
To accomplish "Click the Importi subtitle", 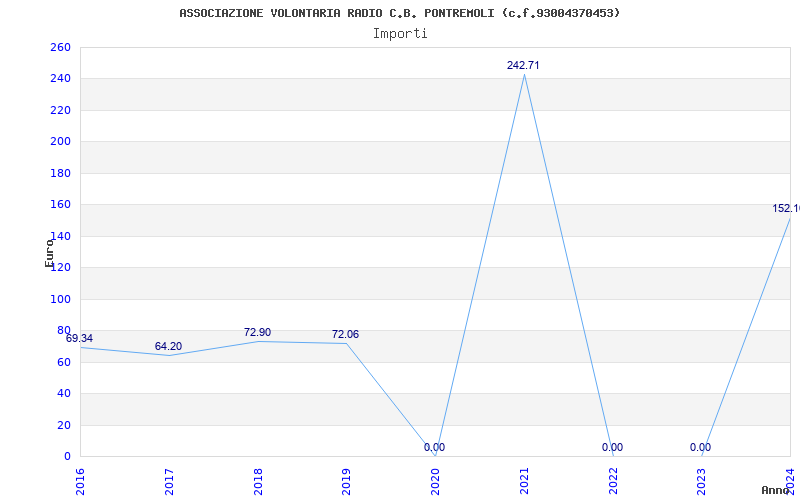I will point(399,34).
